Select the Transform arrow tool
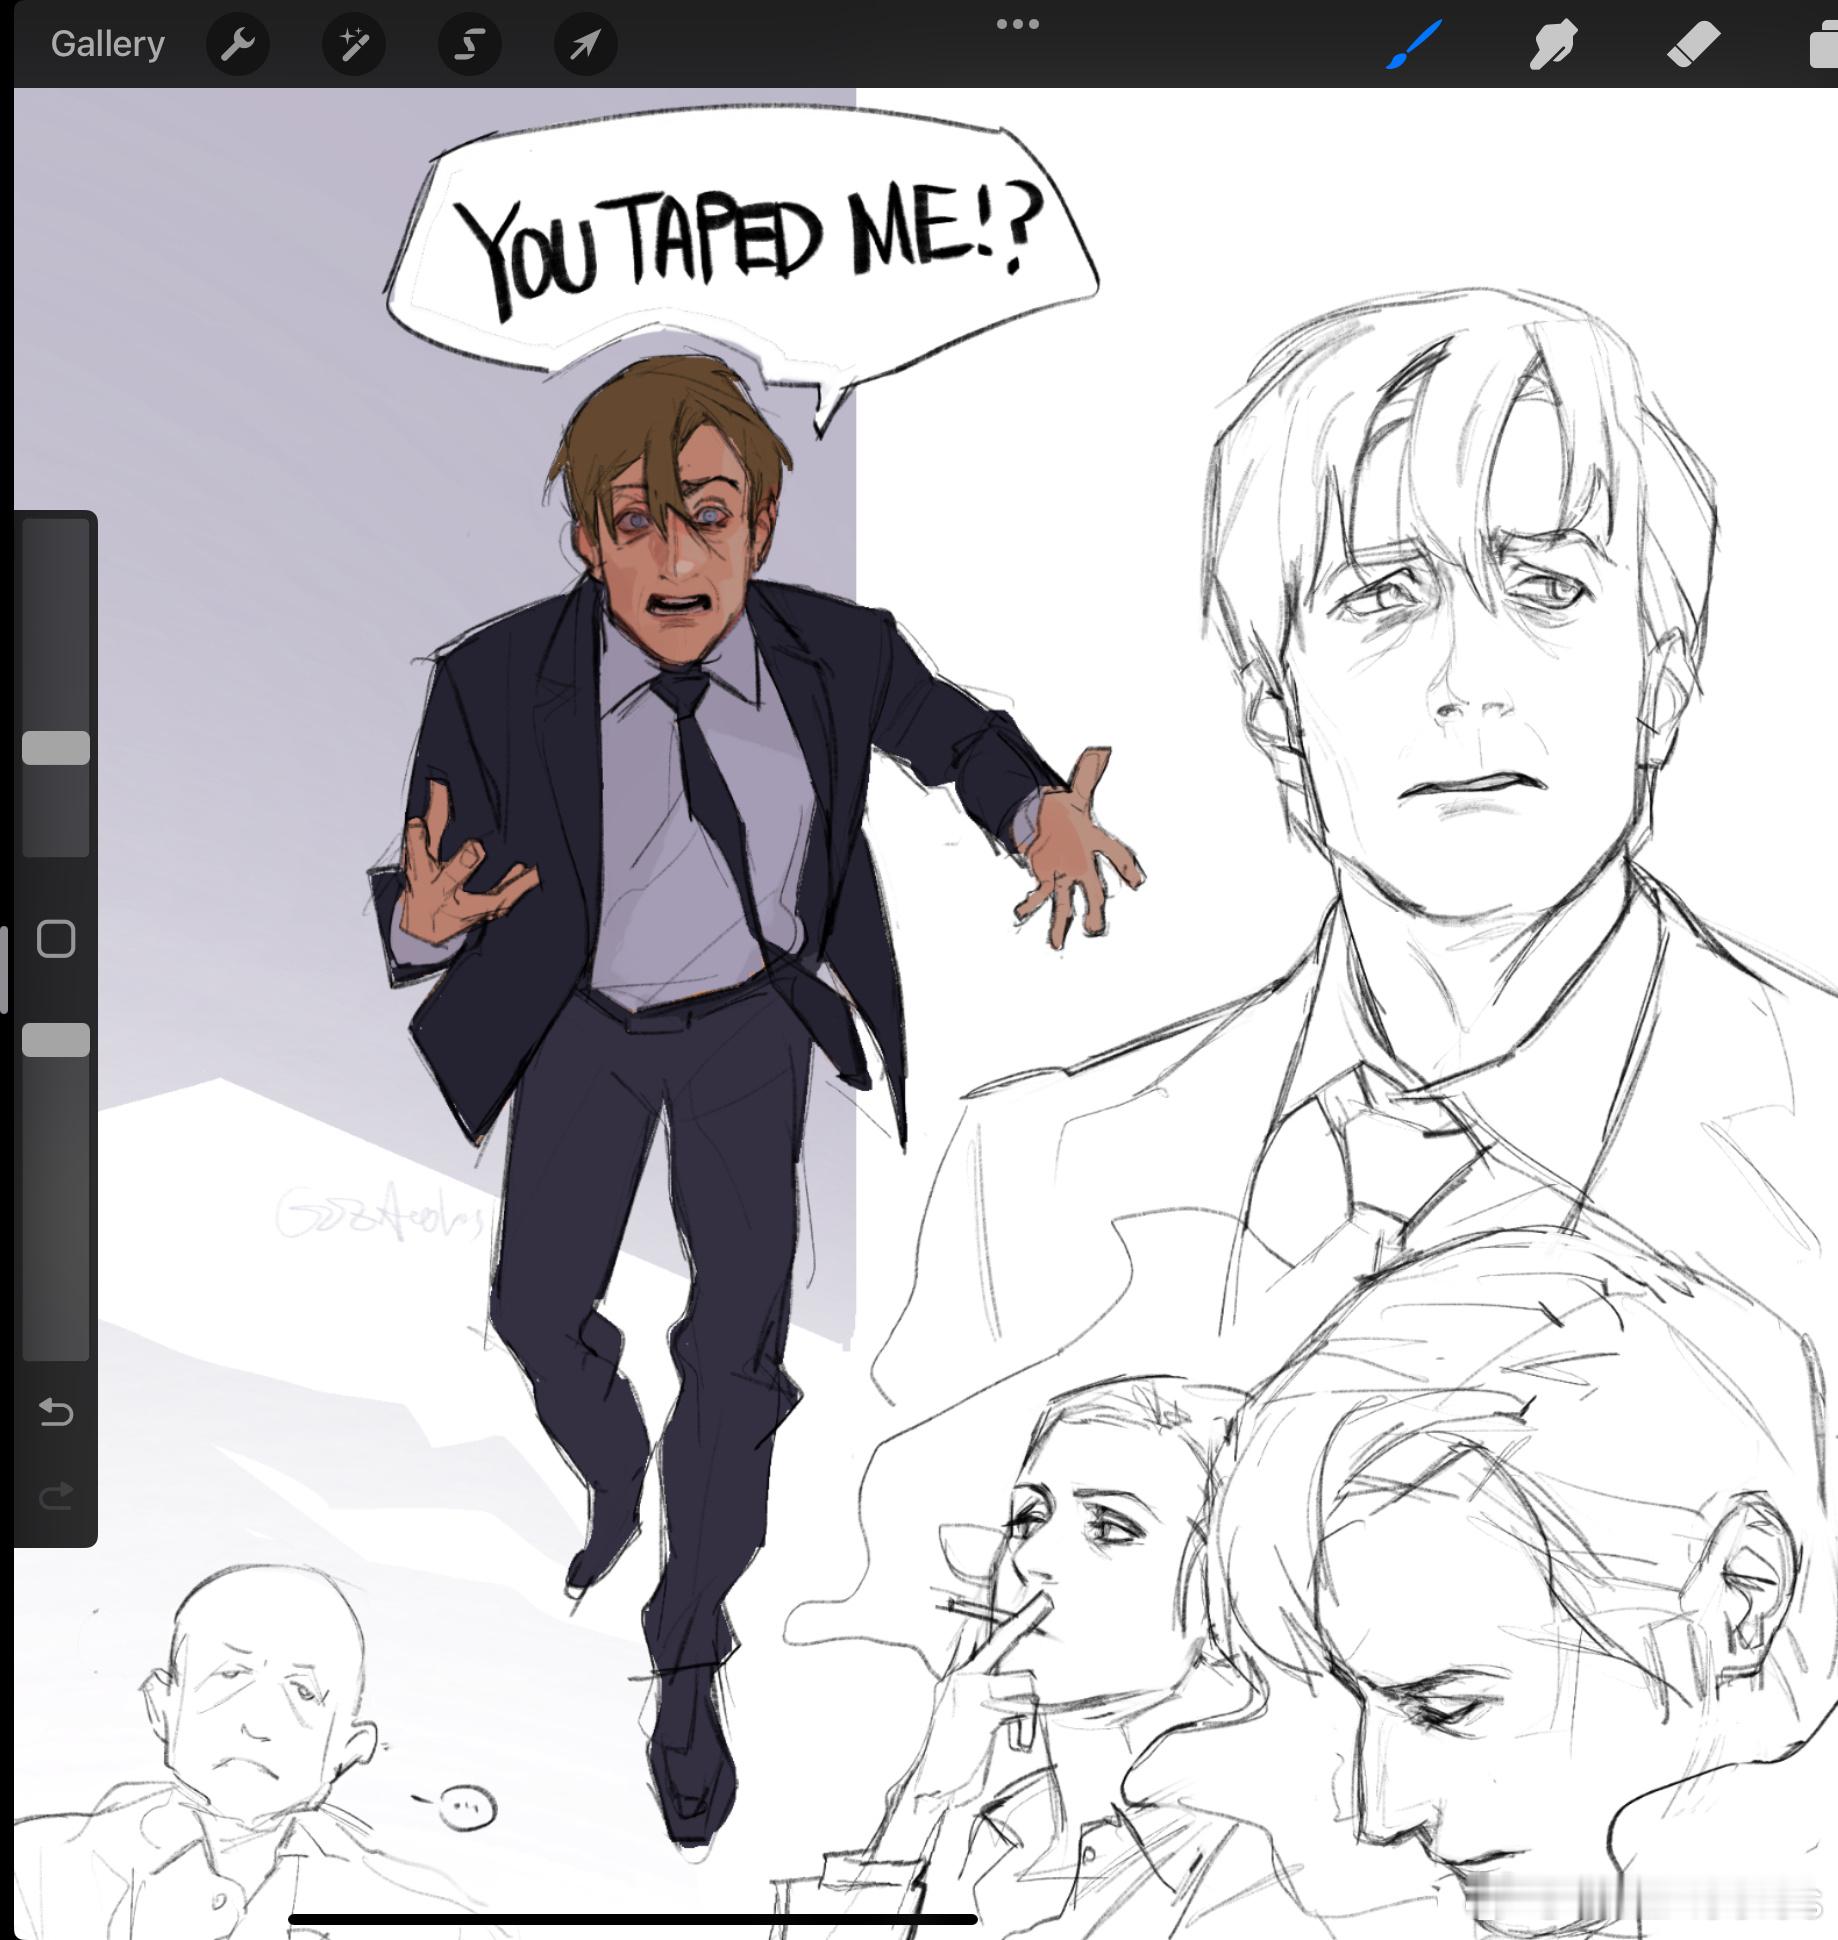The height and width of the screenshot is (1940, 1838). click(586, 44)
